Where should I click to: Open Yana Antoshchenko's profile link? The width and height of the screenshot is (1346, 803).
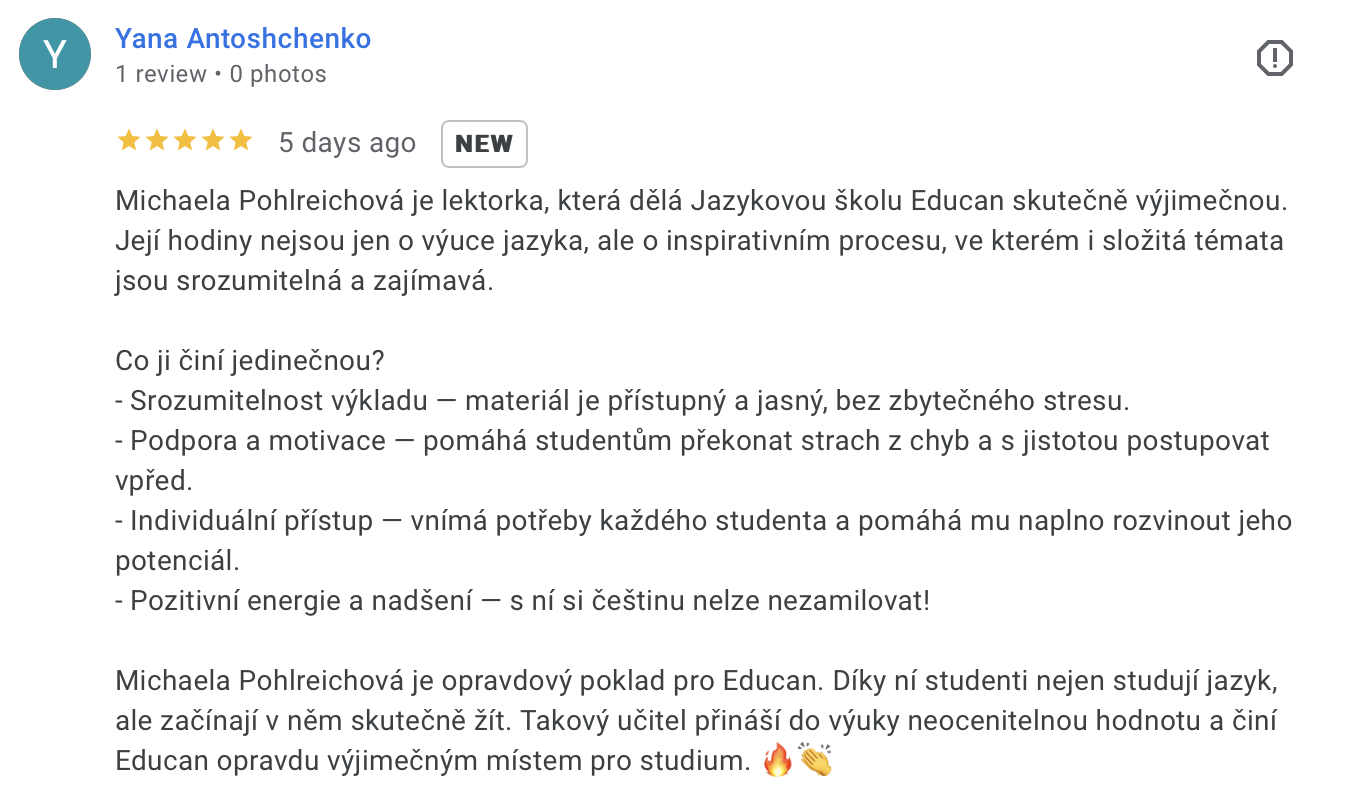[x=243, y=39]
